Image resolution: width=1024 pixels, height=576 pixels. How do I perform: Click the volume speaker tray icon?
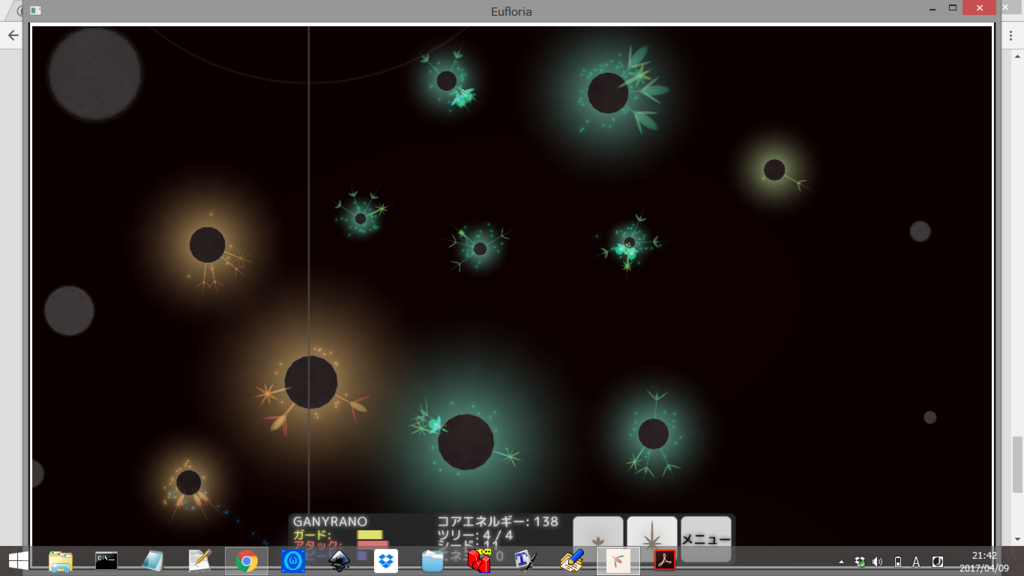click(878, 562)
